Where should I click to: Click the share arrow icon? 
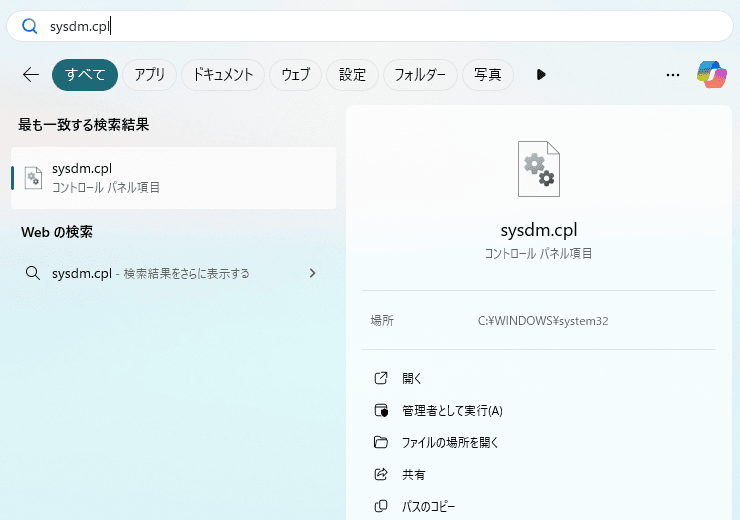click(381, 474)
